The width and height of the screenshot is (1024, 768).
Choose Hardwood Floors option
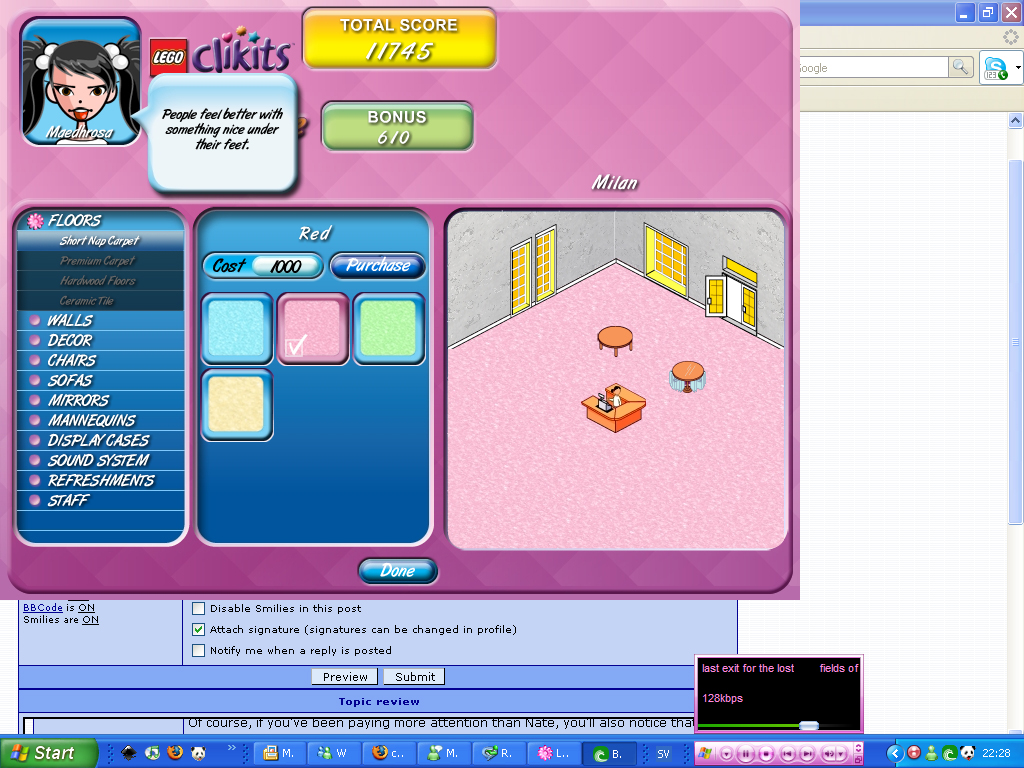pyautogui.click(x=101, y=281)
